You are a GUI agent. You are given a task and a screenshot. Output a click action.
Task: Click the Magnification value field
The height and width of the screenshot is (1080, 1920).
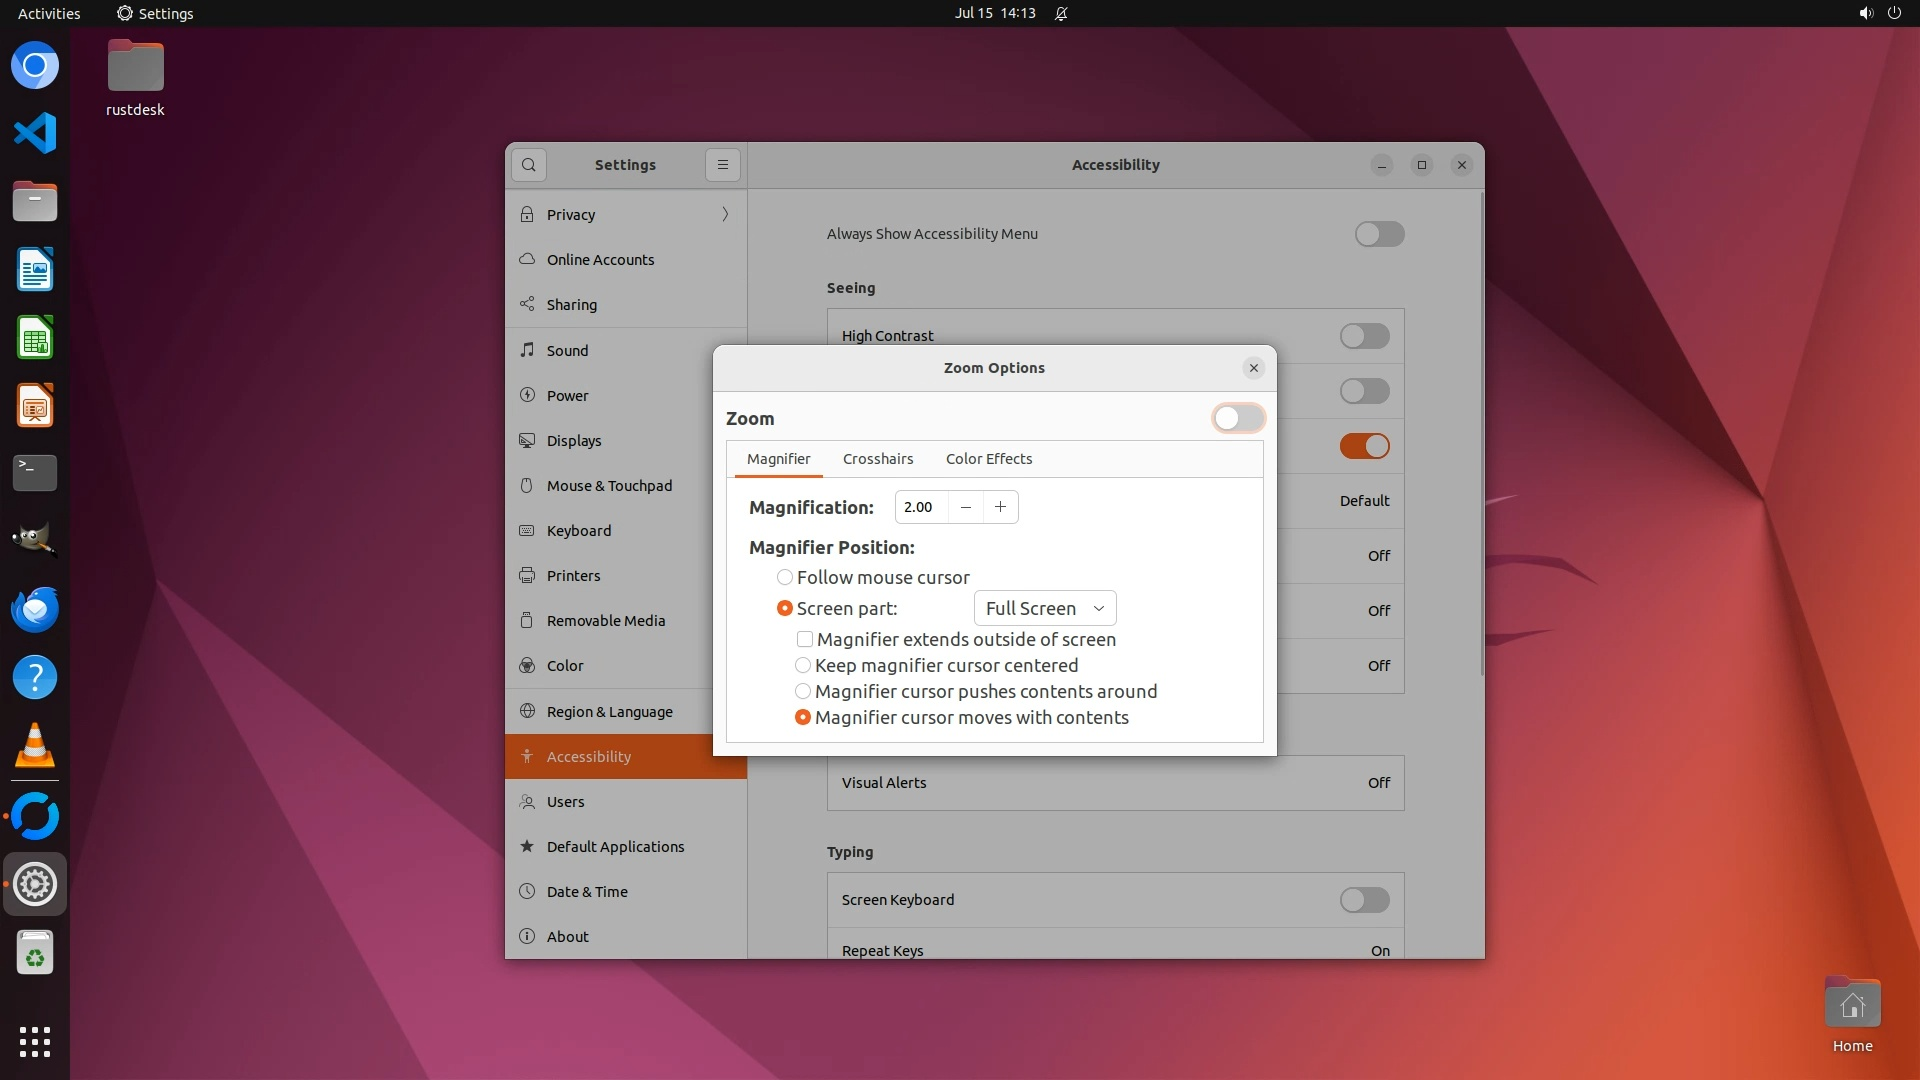pyautogui.click(x=920, y=507)
